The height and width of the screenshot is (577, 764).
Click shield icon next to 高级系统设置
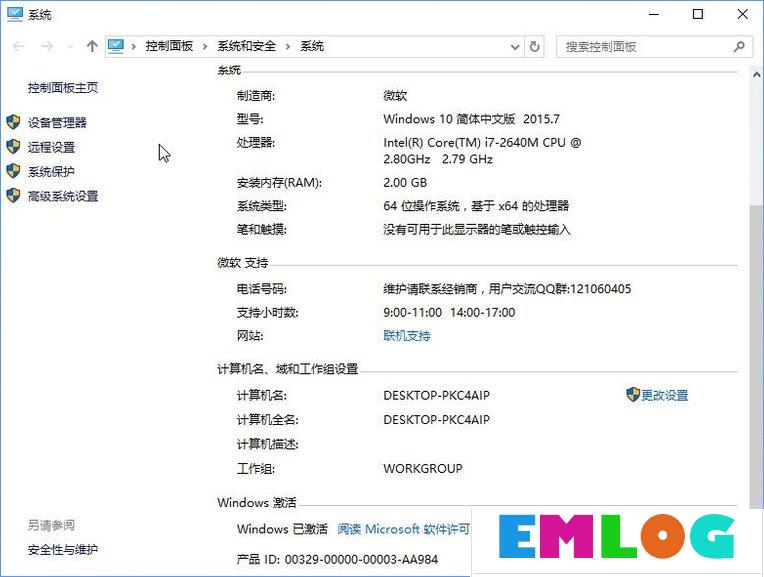[13, 195]
